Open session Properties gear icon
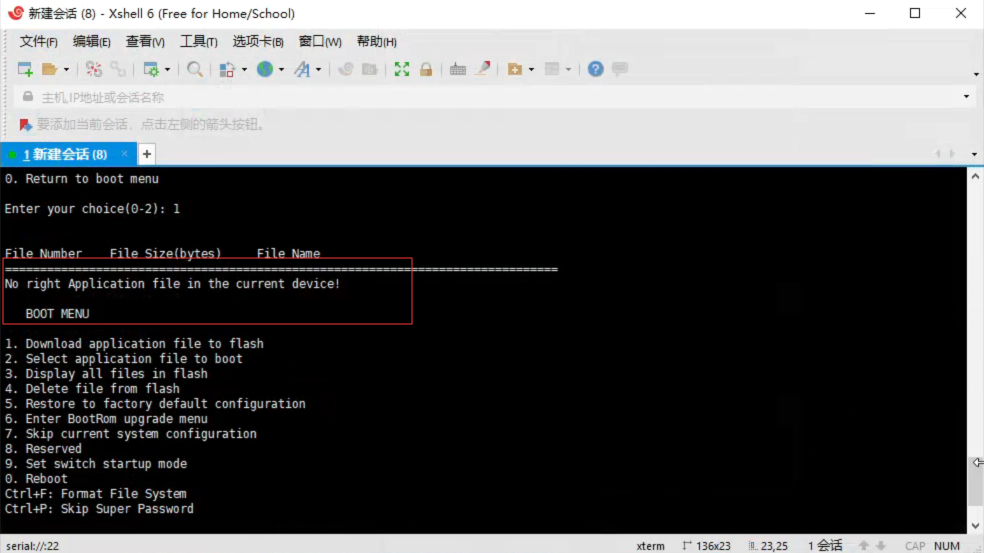 pos(151,69)
